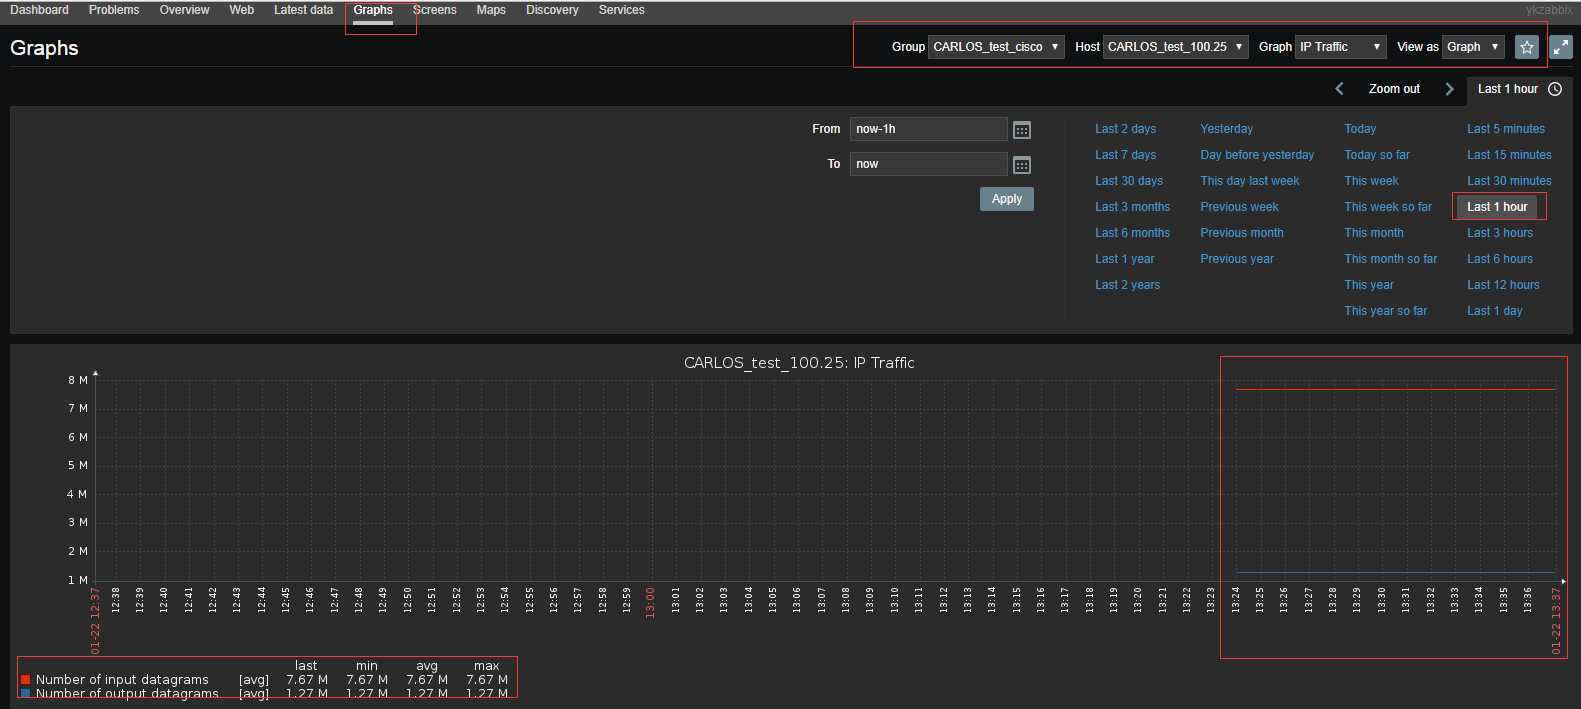Select Last 2 years range
This screenshot has height=709, width=1581.
click(1127, 285)
